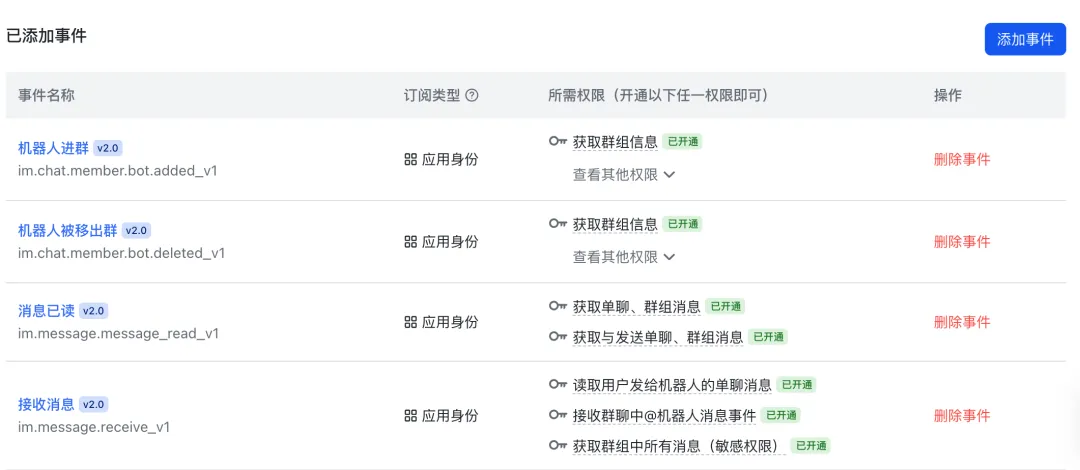Viewport: 1080px width, 470px height.
Task: Click the key icon beside 获取与发送单聊、群组消息
Action: pyautogui.click(x=558, y=337)
